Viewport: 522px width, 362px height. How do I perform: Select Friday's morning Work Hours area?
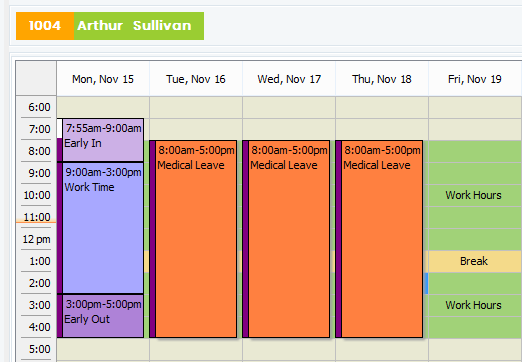(475, 195)
